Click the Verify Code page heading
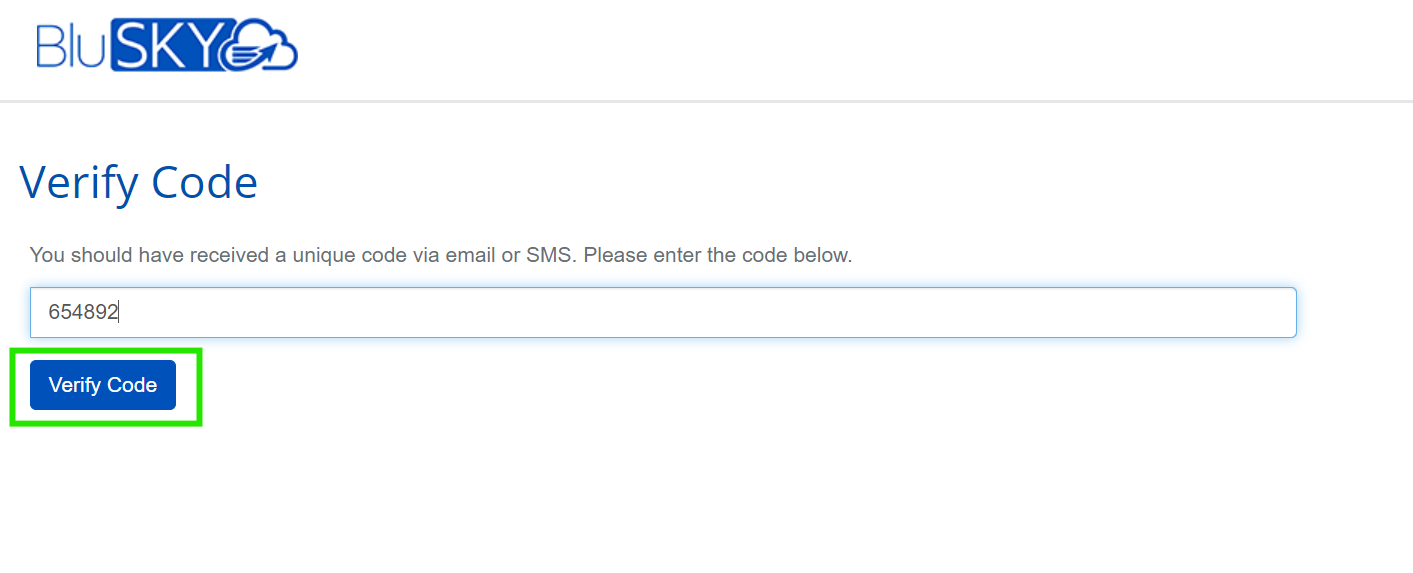This screenshot has height=573, width=1413. pos(138,183)
